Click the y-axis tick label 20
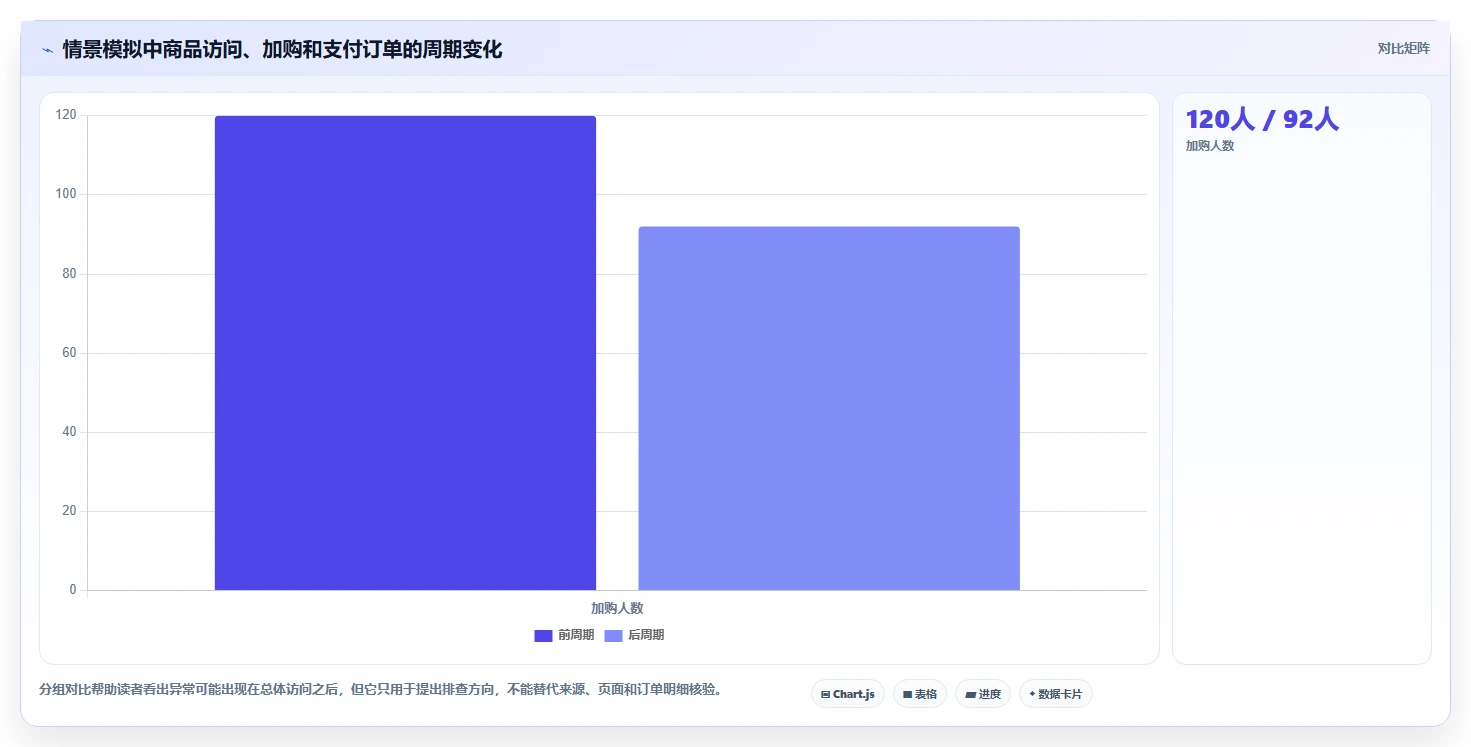This screenshot has width=1471, height=747. pyautogui.click(x=70, y=511)
